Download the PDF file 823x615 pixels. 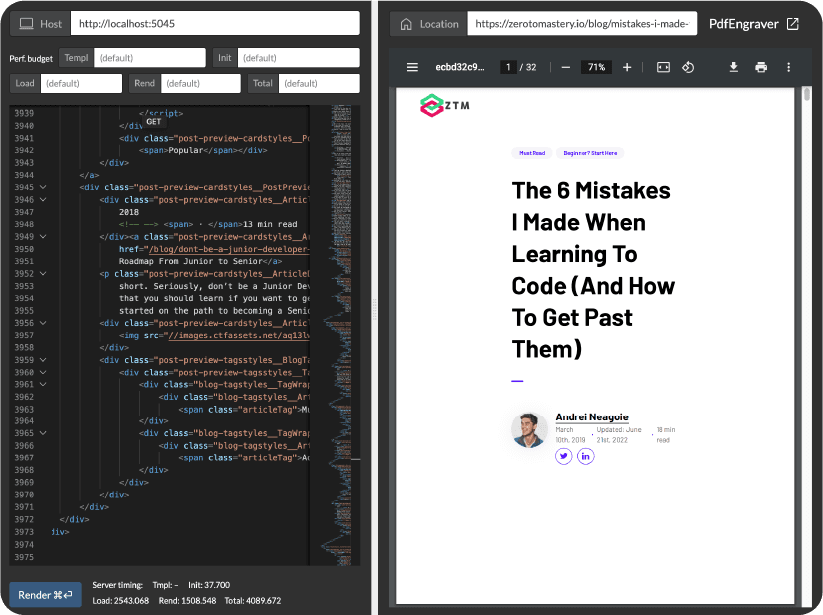pos(734,67)
